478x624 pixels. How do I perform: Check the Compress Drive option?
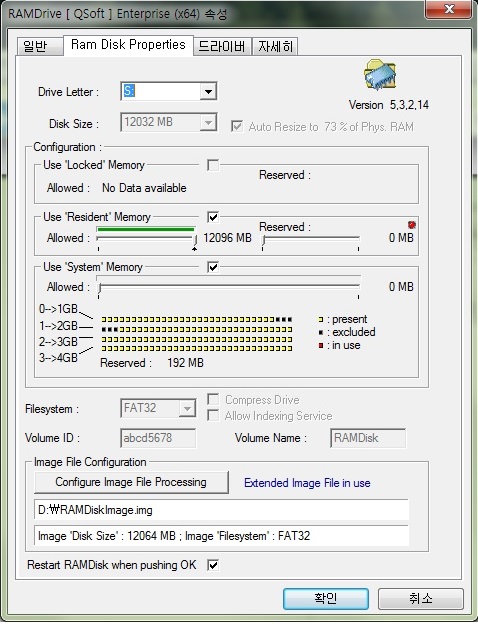click(213, 399)
